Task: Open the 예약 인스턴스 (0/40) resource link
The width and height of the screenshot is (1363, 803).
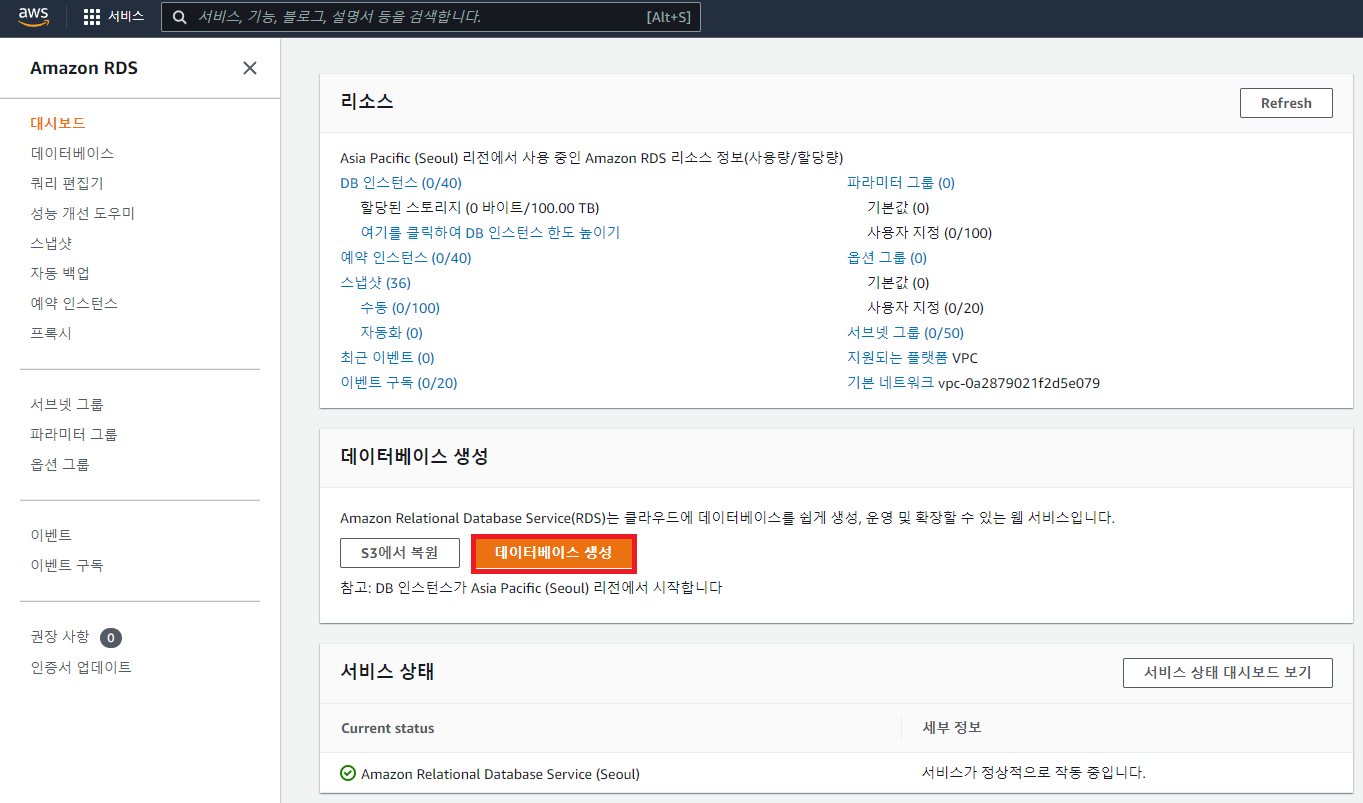Action: pyautogui.click(x=406, y=257)
